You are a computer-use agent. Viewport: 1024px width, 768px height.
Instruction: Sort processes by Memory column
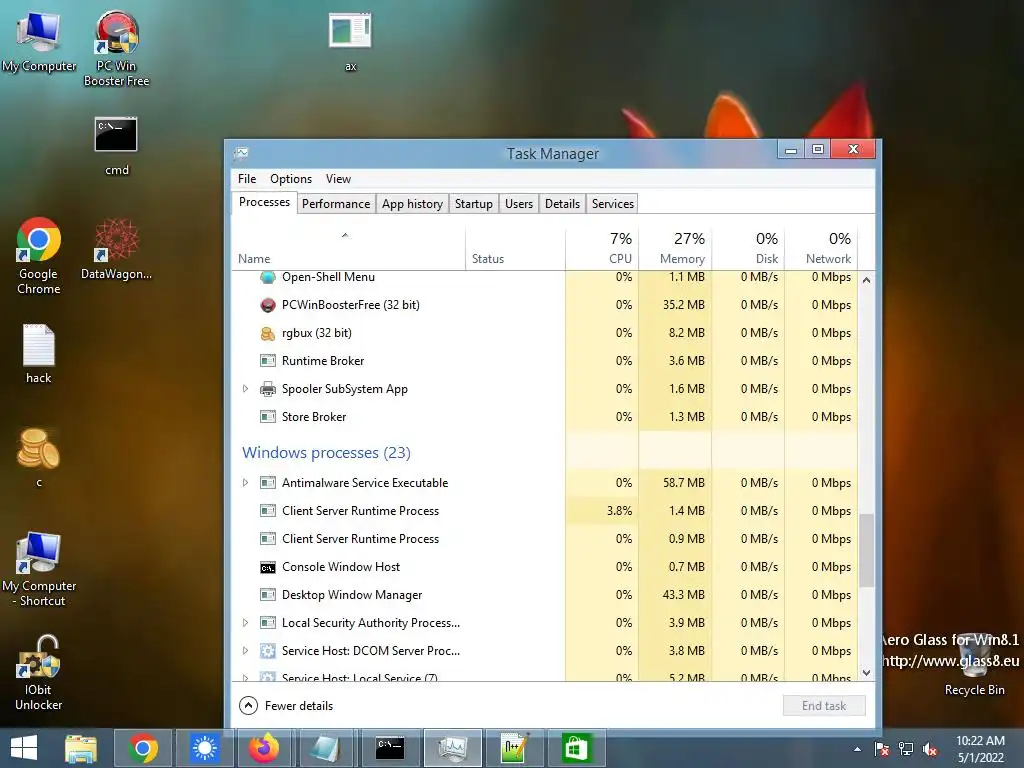coord(675,248)
